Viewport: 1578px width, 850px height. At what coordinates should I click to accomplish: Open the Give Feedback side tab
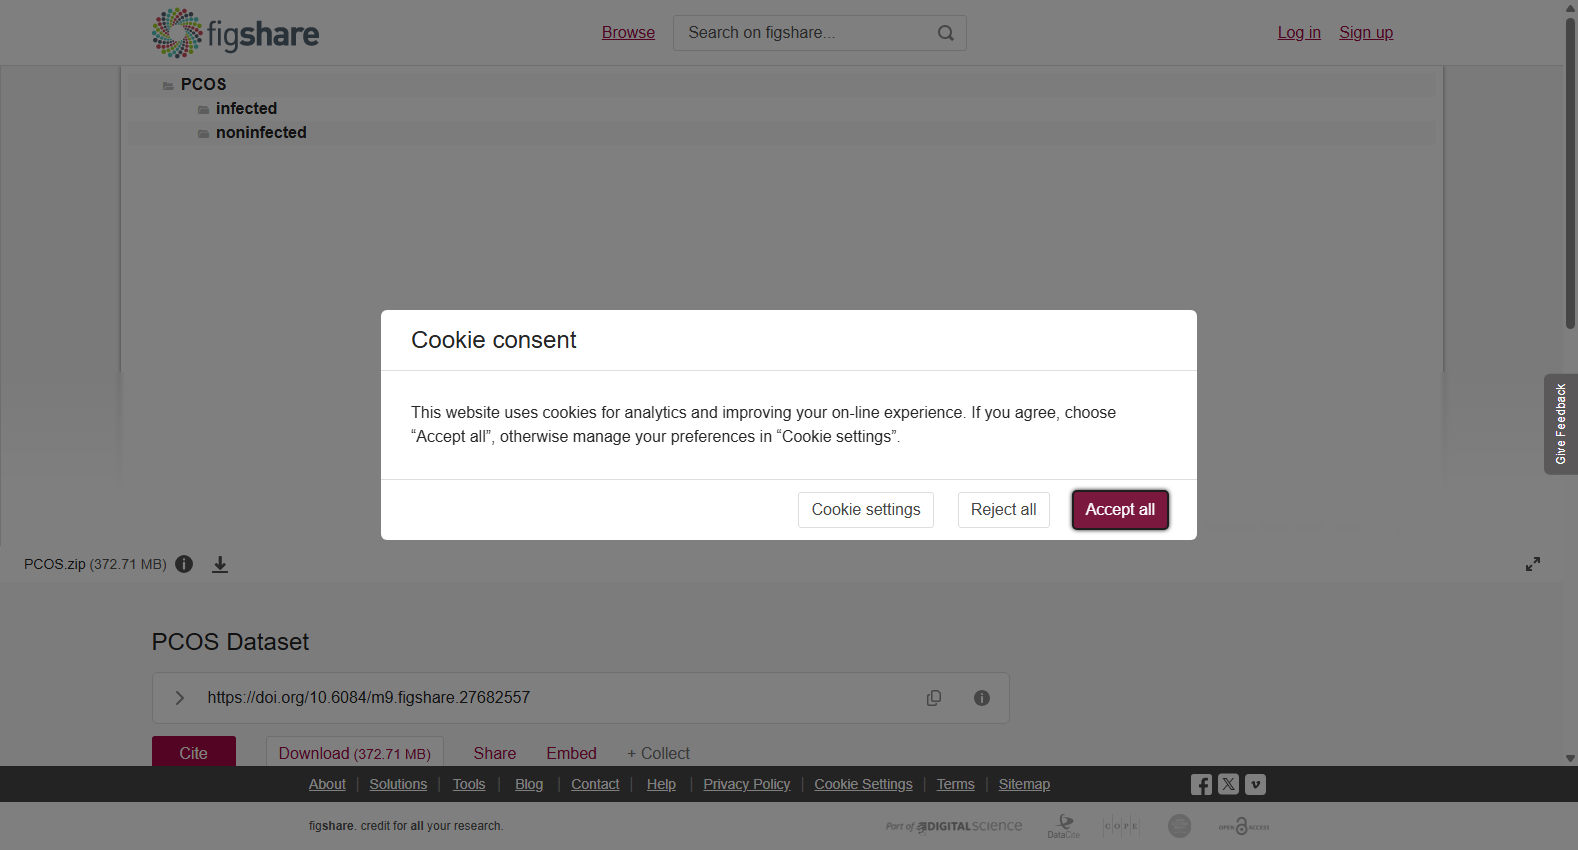pos(1560,424)
